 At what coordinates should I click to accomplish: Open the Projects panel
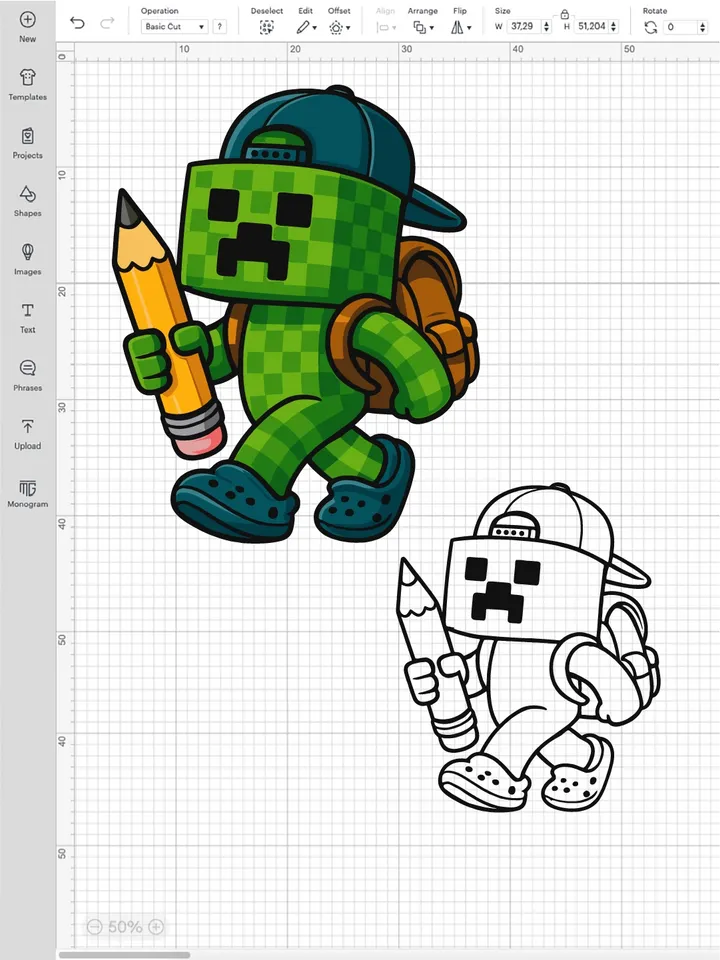(x=27, y=136)
